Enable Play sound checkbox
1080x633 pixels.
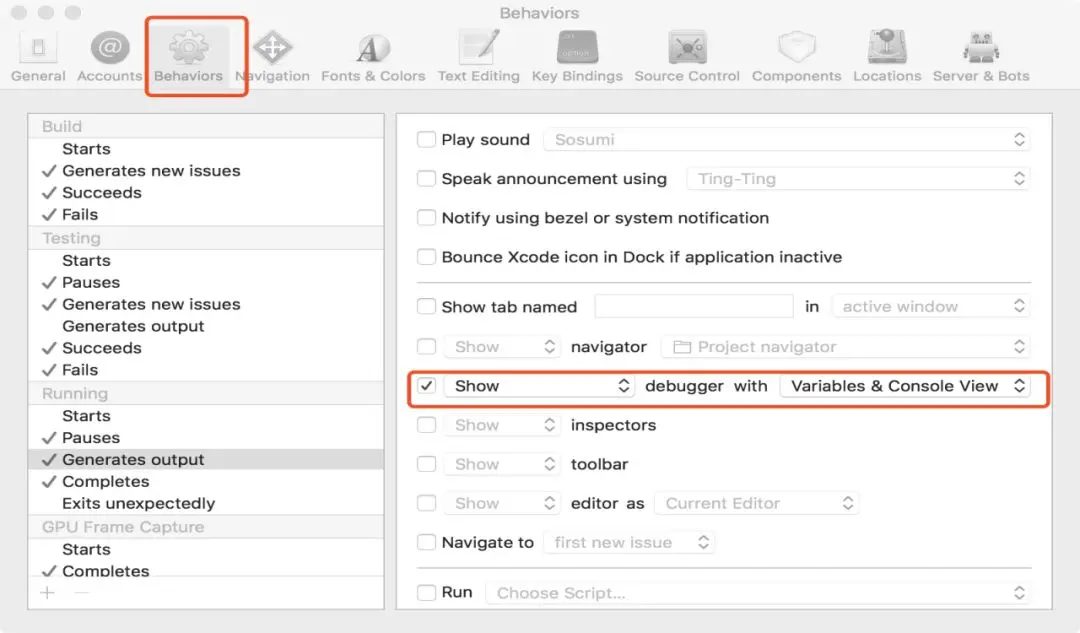coord(426,139)
